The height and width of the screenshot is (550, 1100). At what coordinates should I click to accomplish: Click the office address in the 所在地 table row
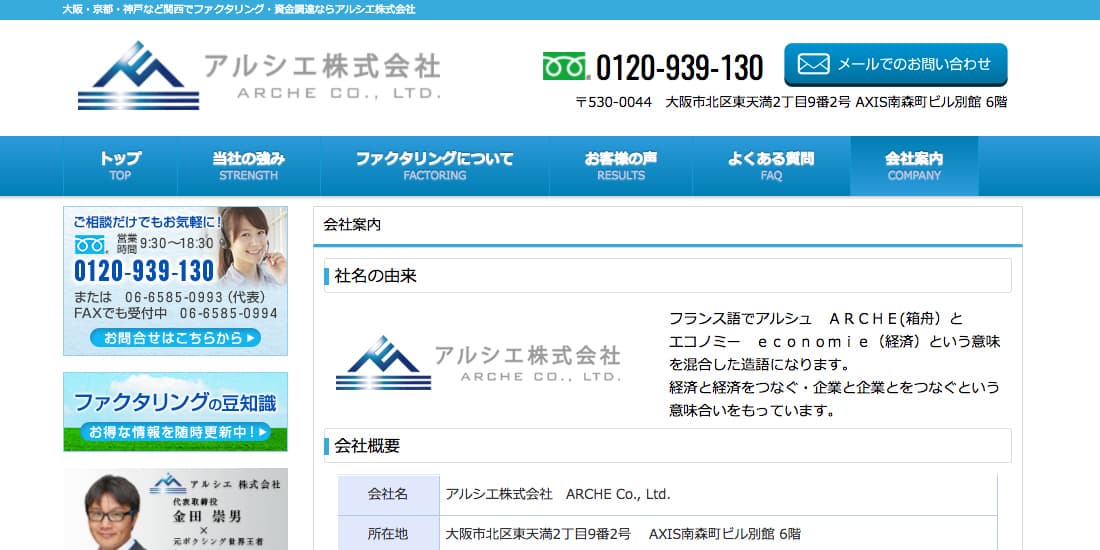[x=623, y=534]
